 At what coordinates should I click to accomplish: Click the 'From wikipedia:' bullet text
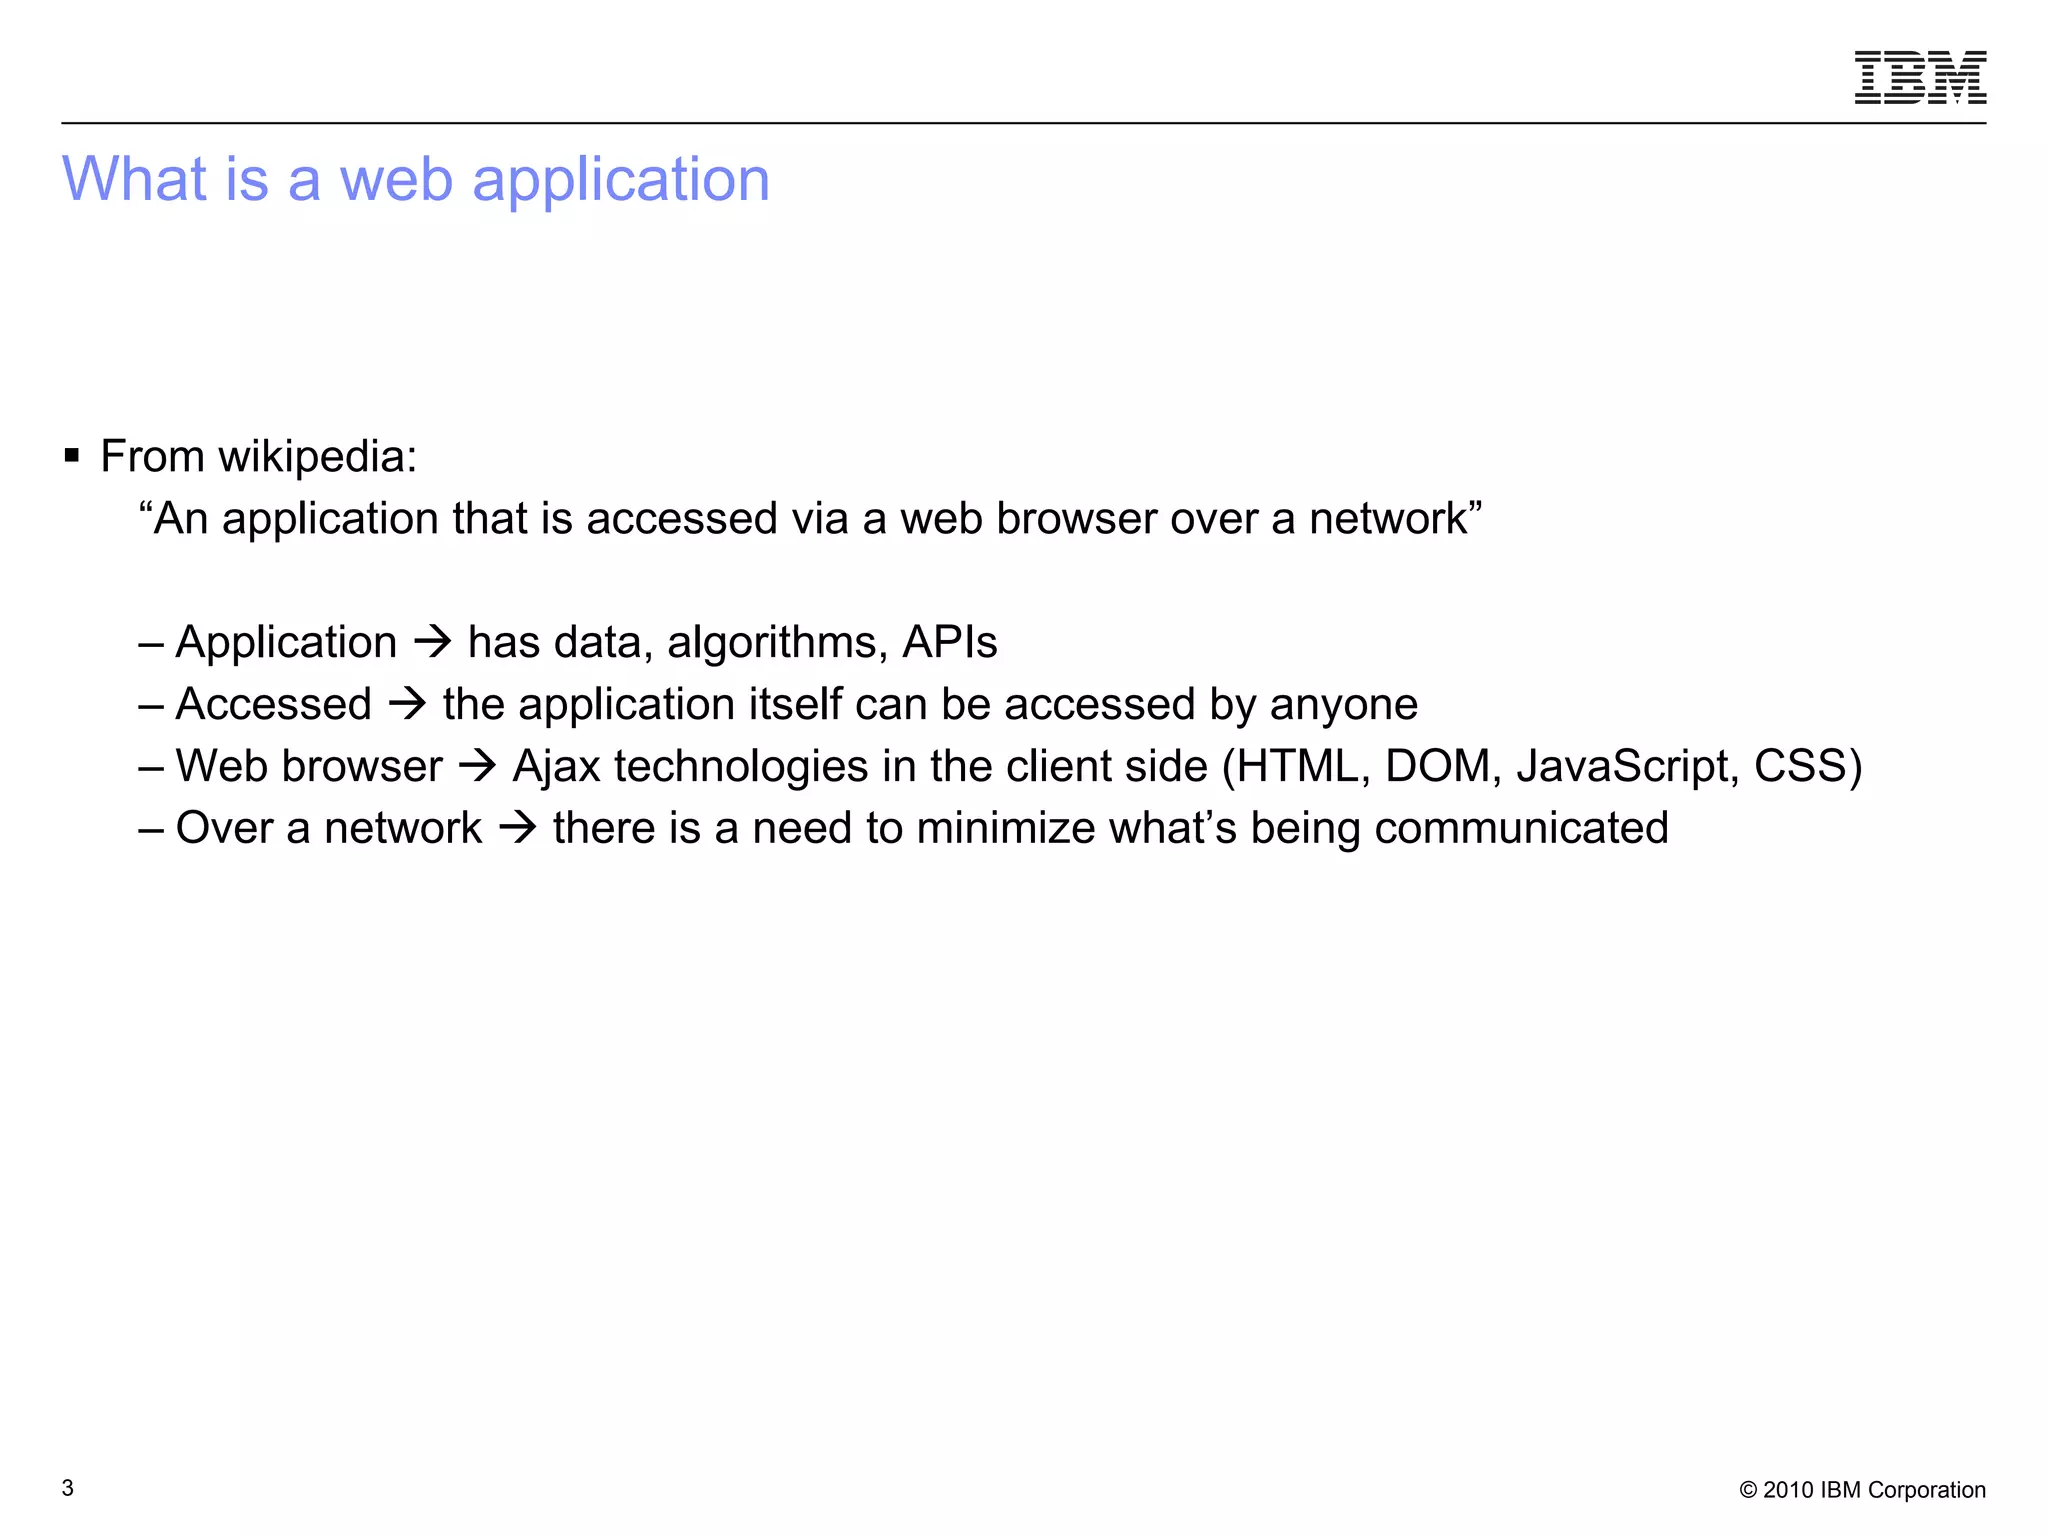(x=259, y=457)
